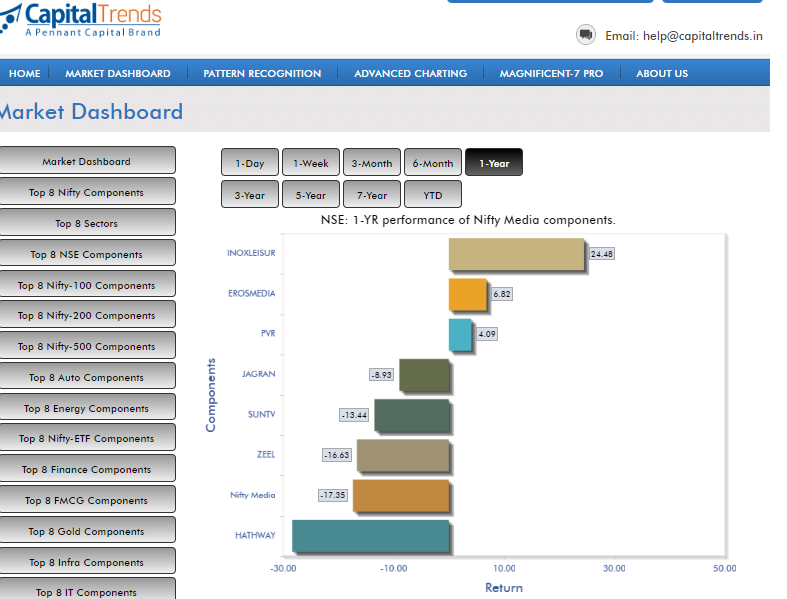Screen dimensions: 787x599
Task: Open Top 8 Nifty-ETF Components
Action: pyautogui.click(x=86, y=438)
